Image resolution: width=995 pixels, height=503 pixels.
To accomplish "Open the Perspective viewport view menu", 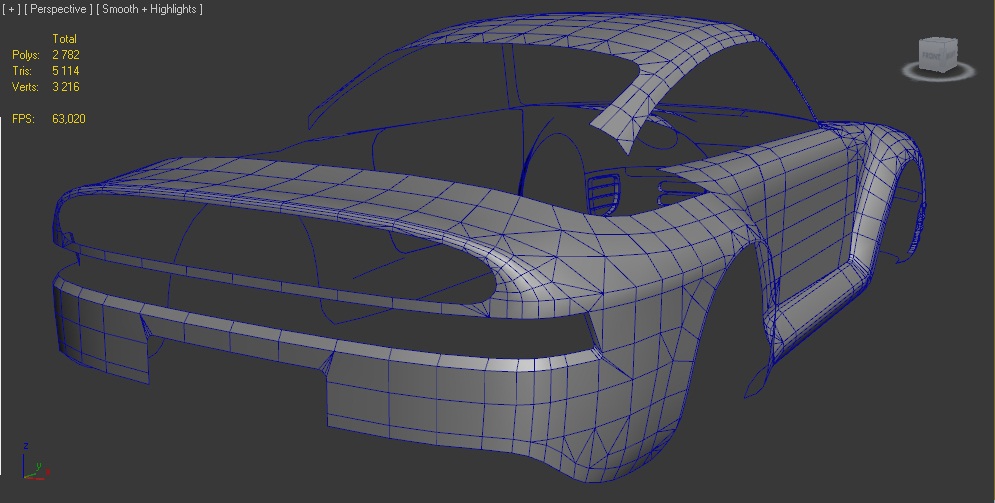I will [x=58, y=9].
